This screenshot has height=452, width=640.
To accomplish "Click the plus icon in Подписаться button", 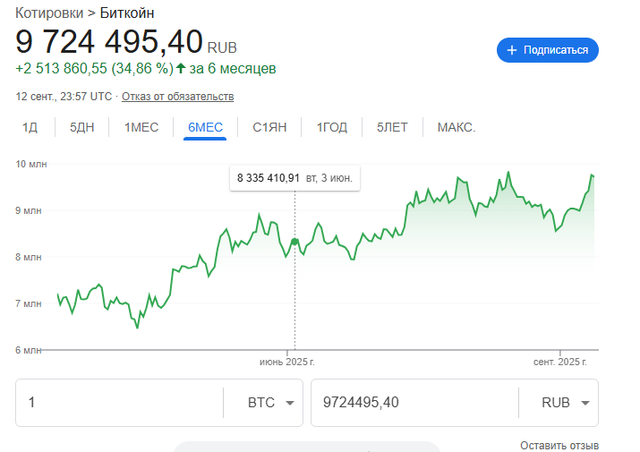I will click(511, 50).
